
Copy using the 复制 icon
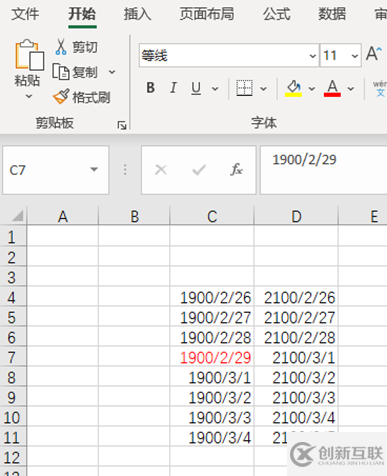point(61,72)
